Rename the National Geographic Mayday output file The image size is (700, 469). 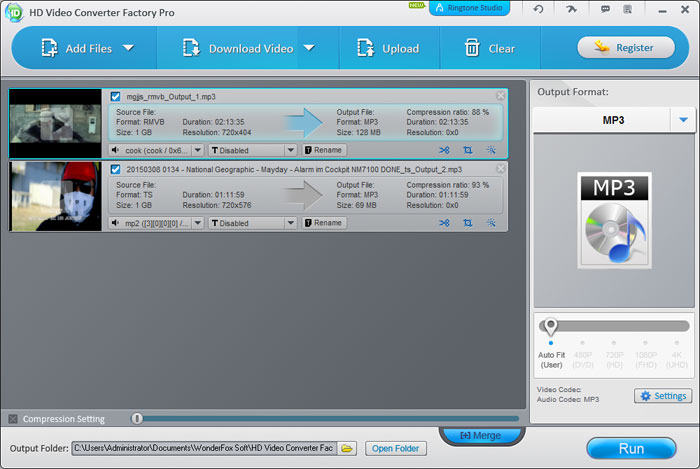[324, 223]
